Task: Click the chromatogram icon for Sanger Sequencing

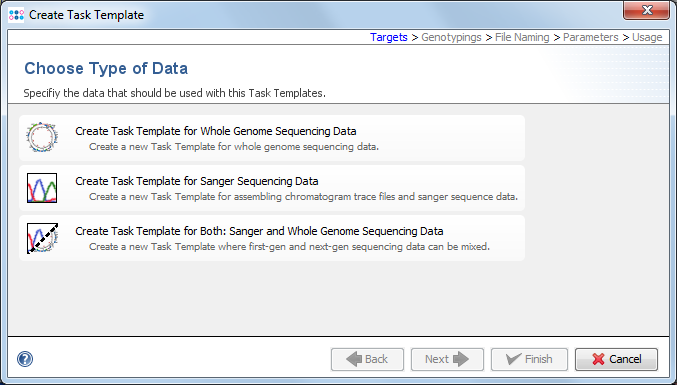Action: coord(42,188)
